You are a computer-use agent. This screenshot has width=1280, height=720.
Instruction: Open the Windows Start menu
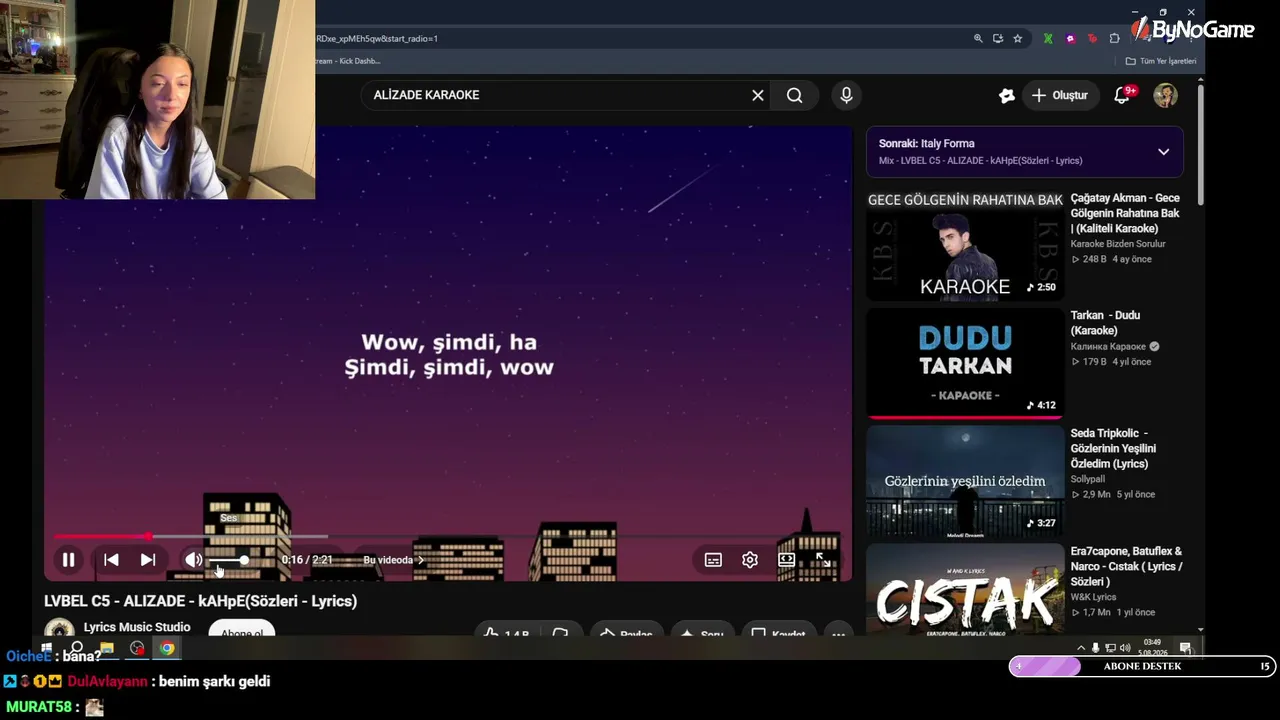46,648
